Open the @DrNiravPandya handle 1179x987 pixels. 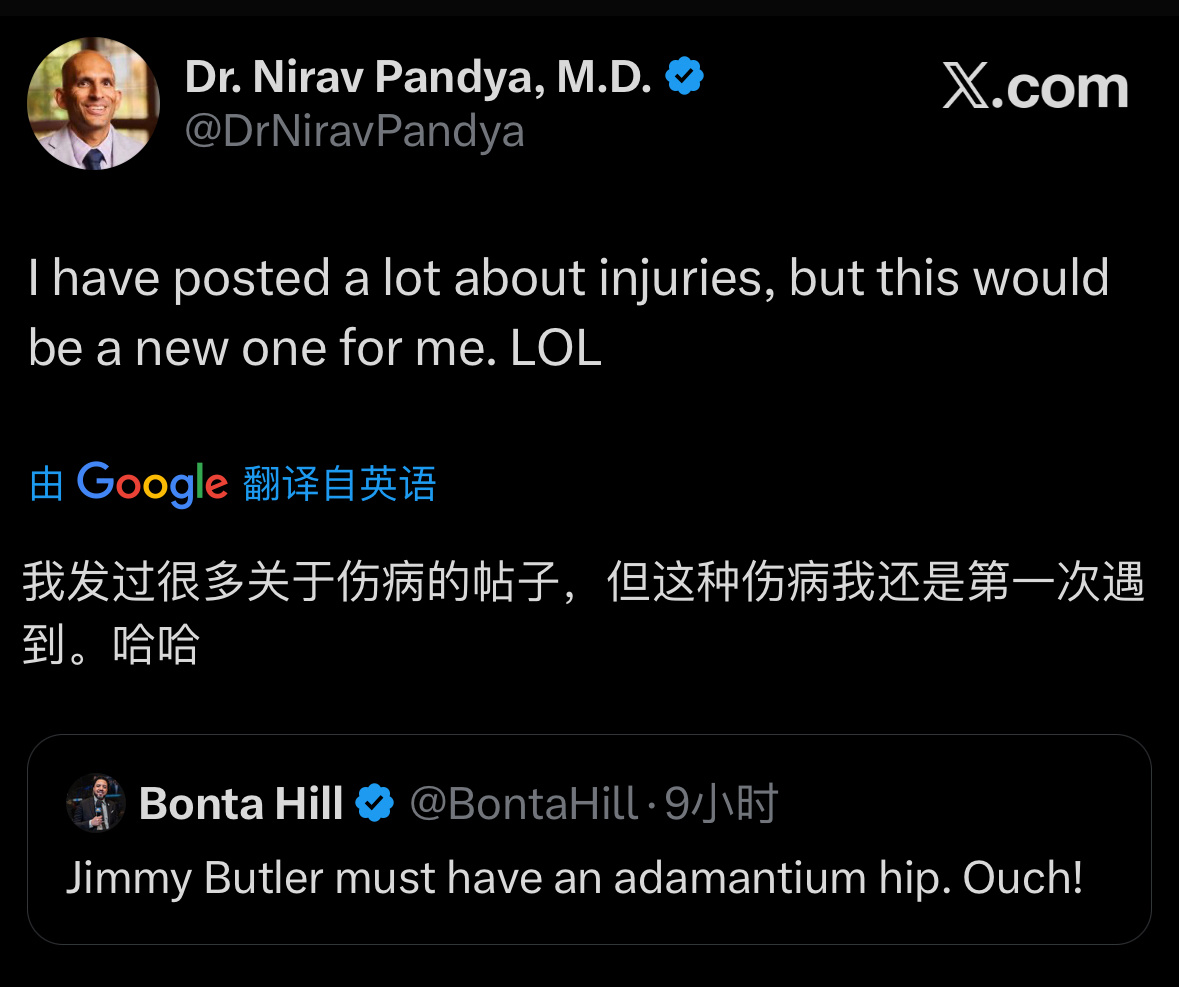pyautogui.click(x=354, y=132)
